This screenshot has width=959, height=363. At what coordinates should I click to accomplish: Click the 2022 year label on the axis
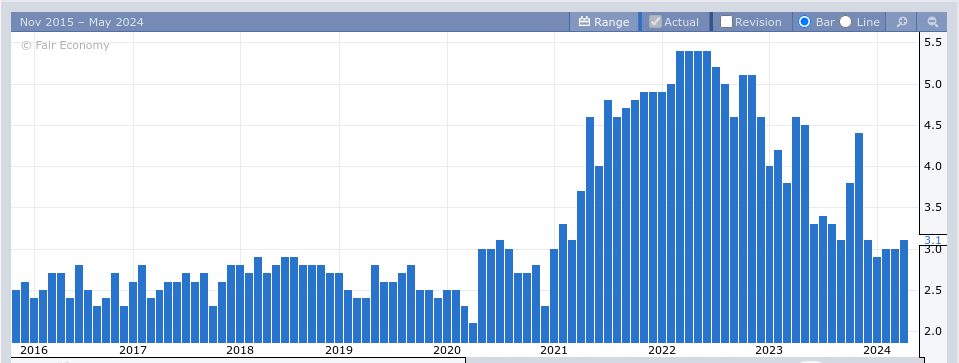662,350
